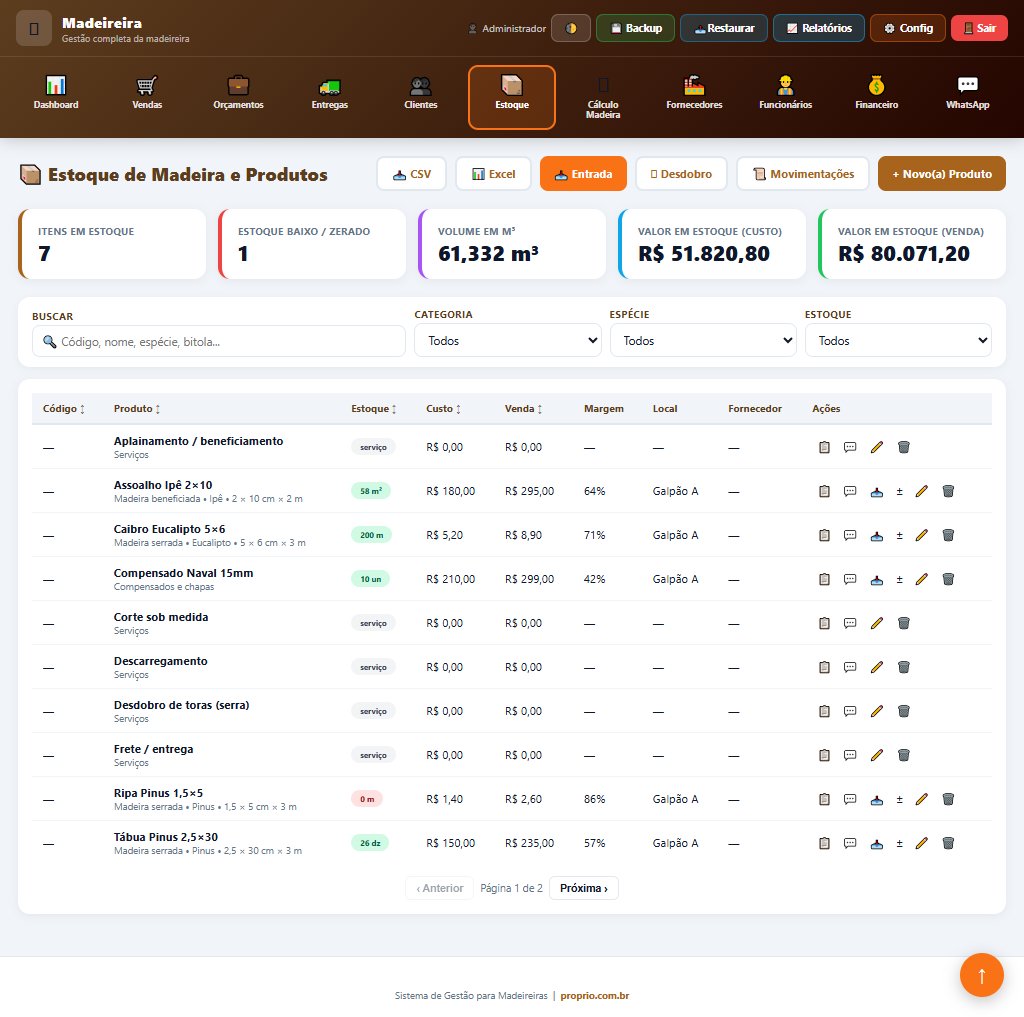1024x1017 pixels.
Task: Click the Restaurar button
Action: click(x=724, y=28)
